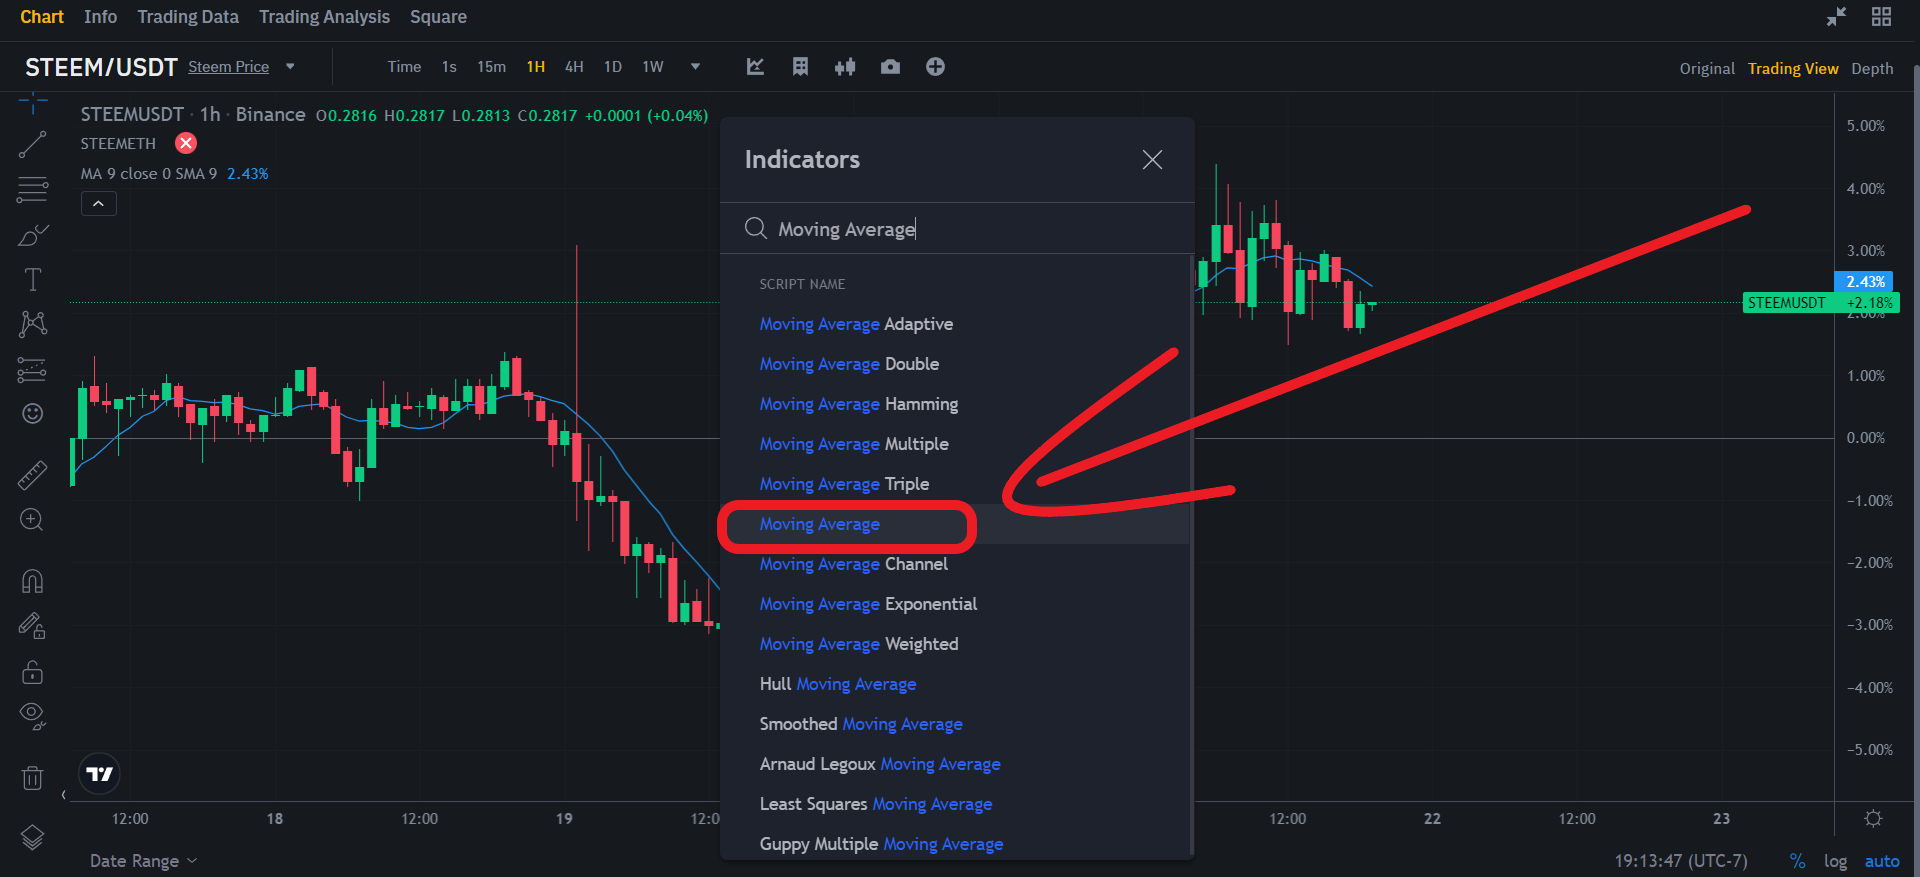Click the trash icon to remove drawings
1920x877 pixels.
tap(32, 777)
